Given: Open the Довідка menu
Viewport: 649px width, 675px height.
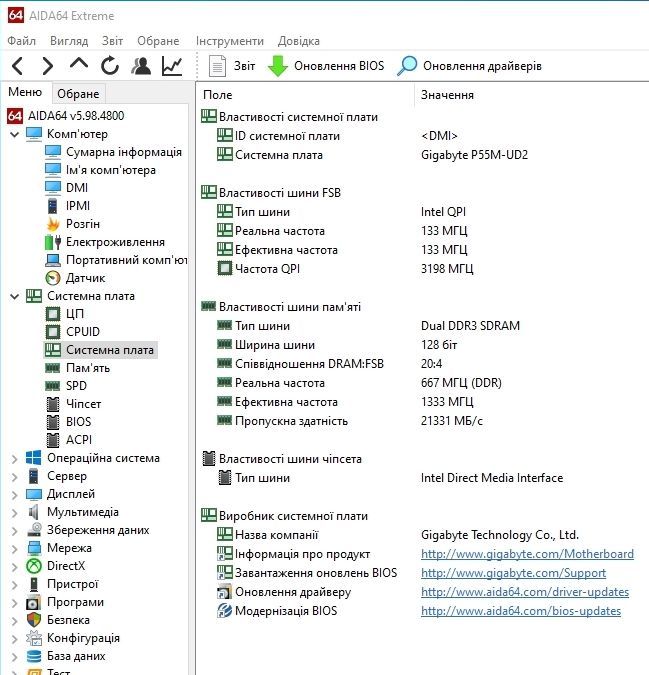Looking at the screenshot, I should point(299,41).
